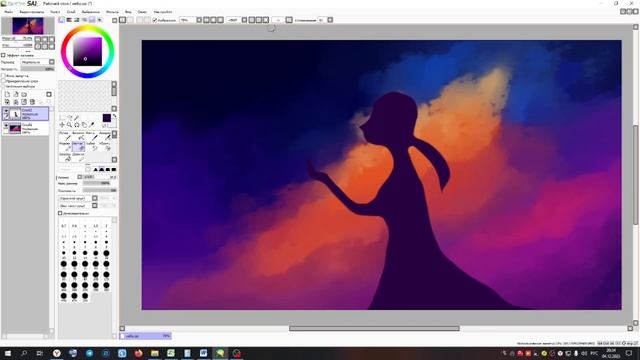The height and width of the screenshot is (360, 640).
Task: Adjust the brush density slider
Action: [100, 191]
